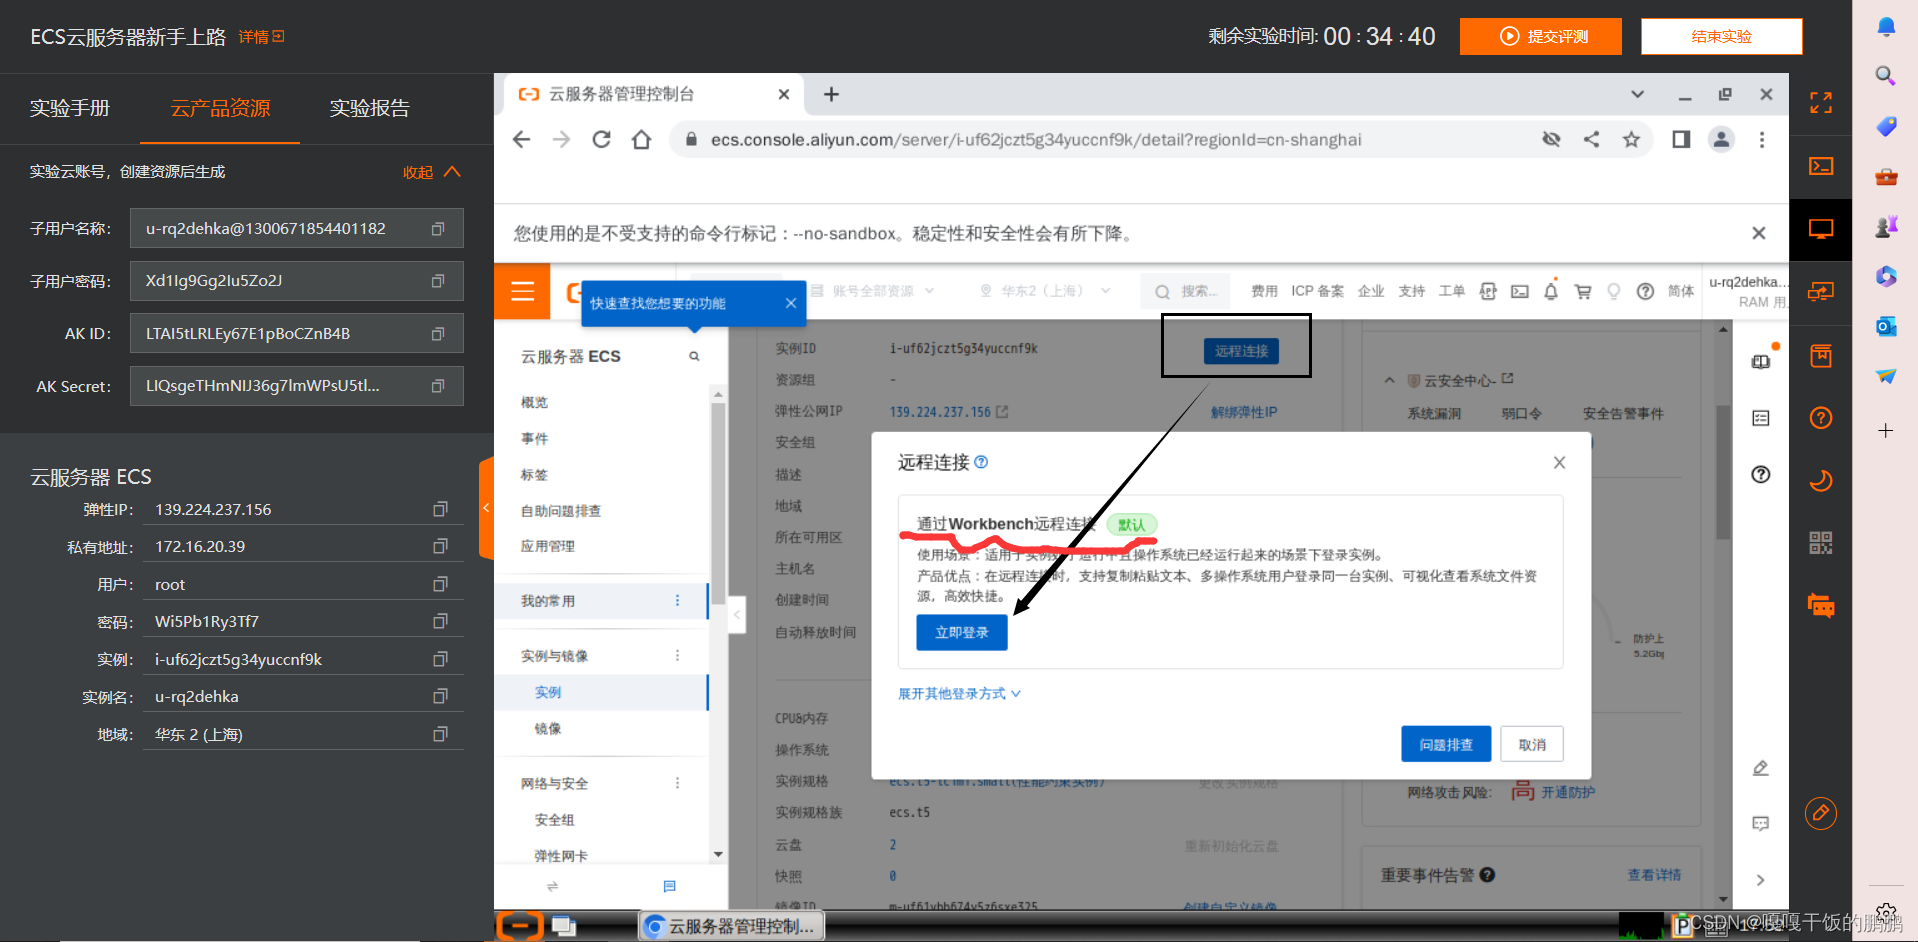Image resolution: width=1918 pixels, height=942 pixels.
Task: Collapse the lab account section (收起)
Action: (431, 172)
